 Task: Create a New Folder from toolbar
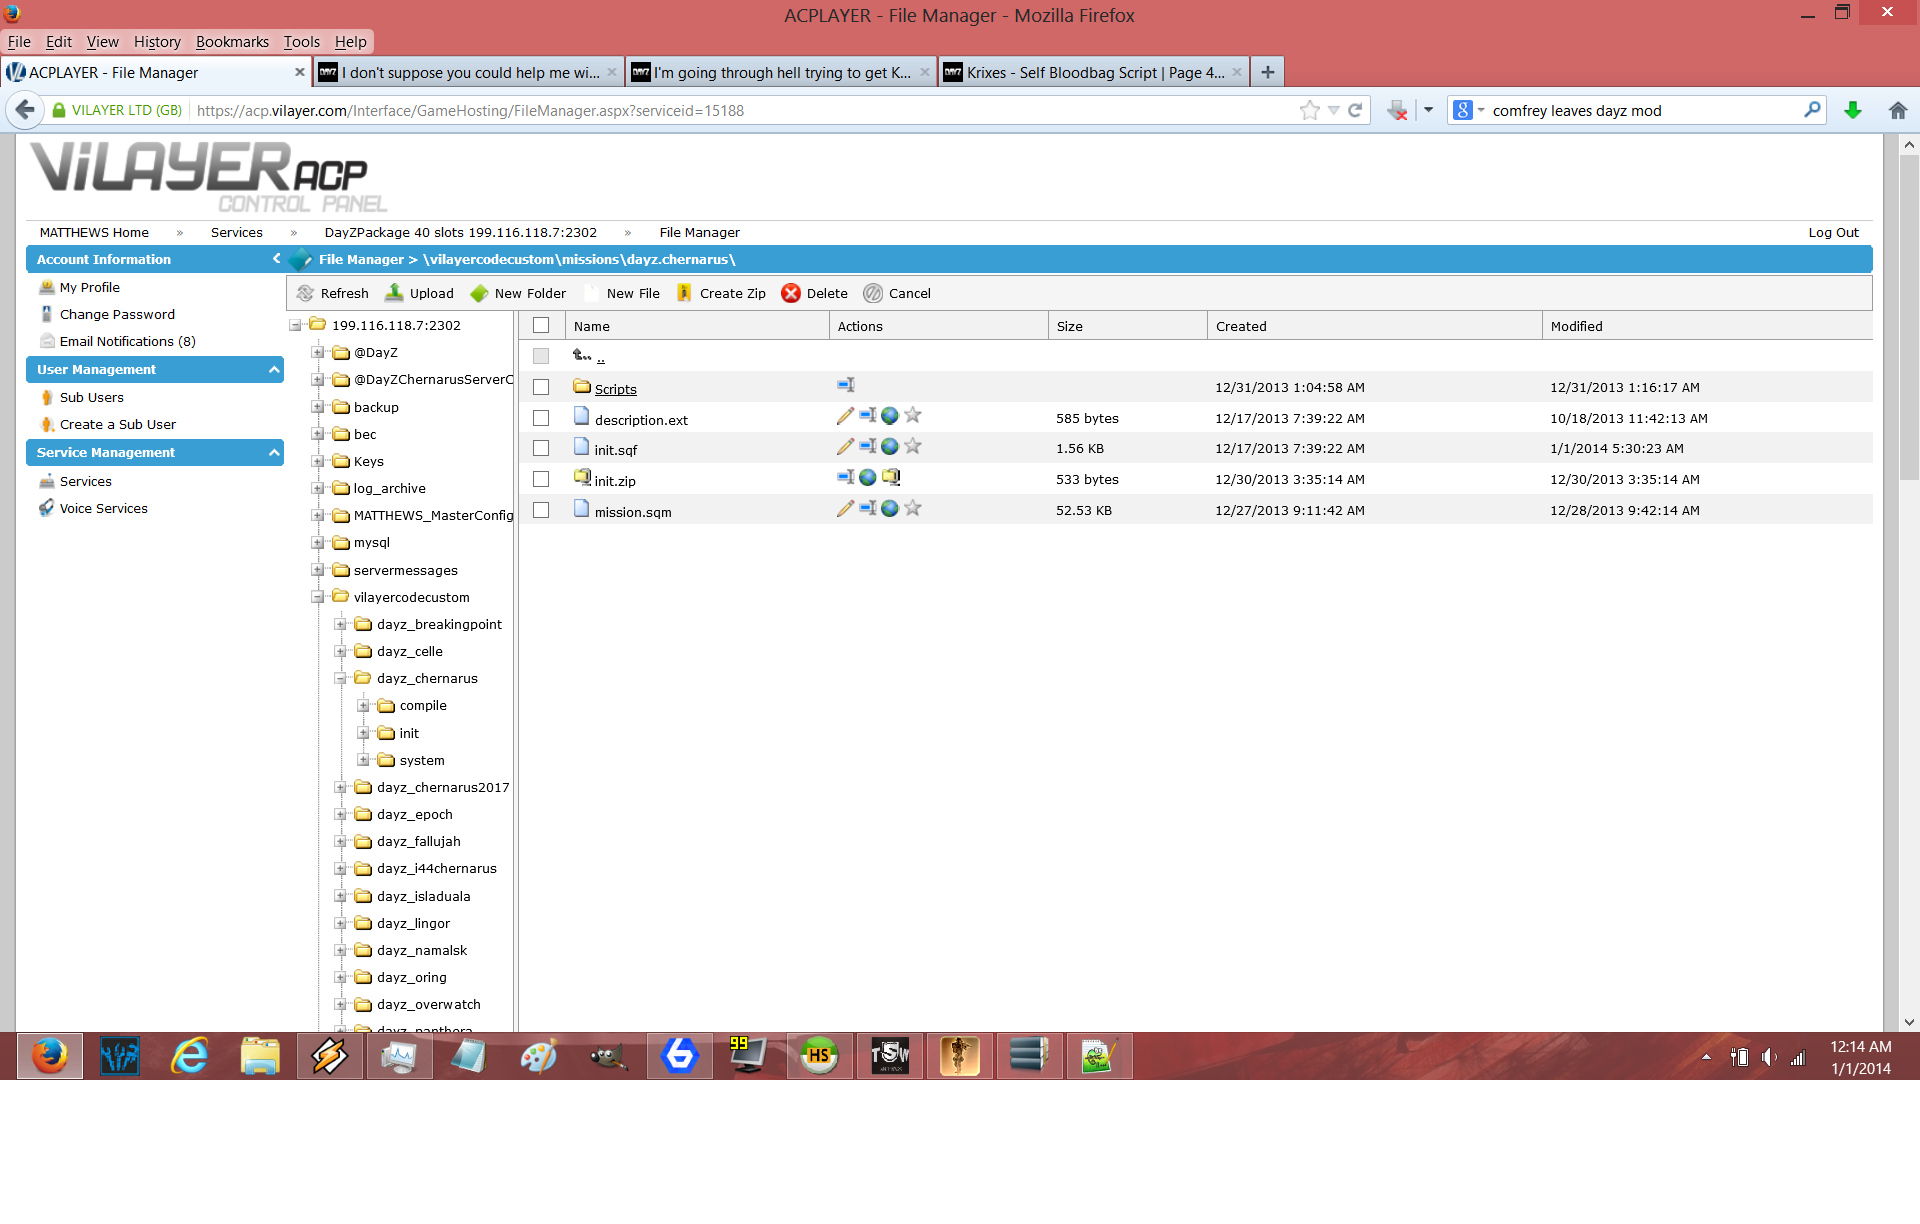[518, 293]
